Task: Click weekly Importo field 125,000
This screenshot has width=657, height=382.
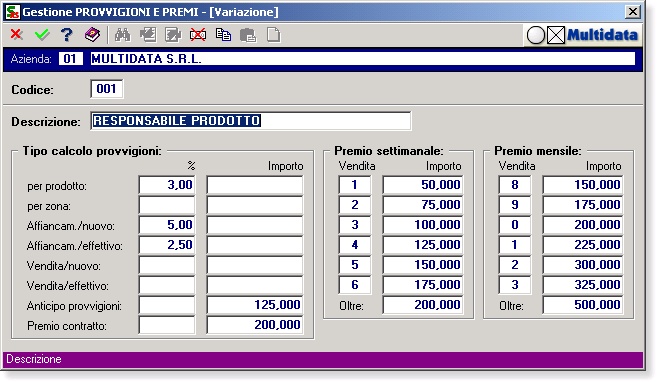Action: (x=423, y=245)
